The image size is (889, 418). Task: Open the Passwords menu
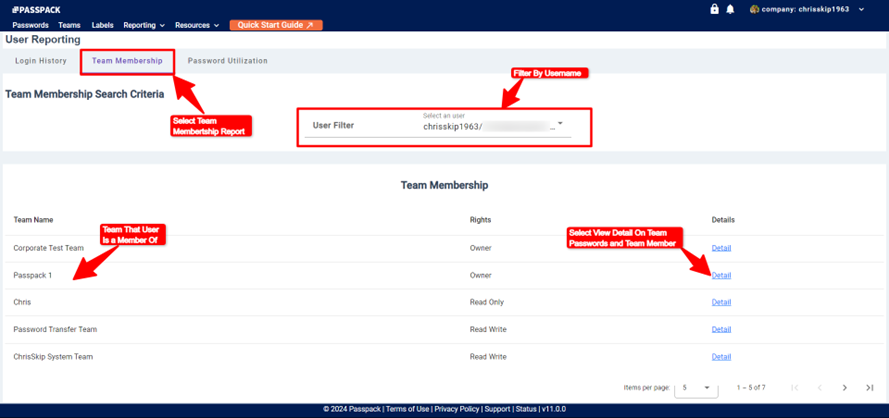pos(30,26)
